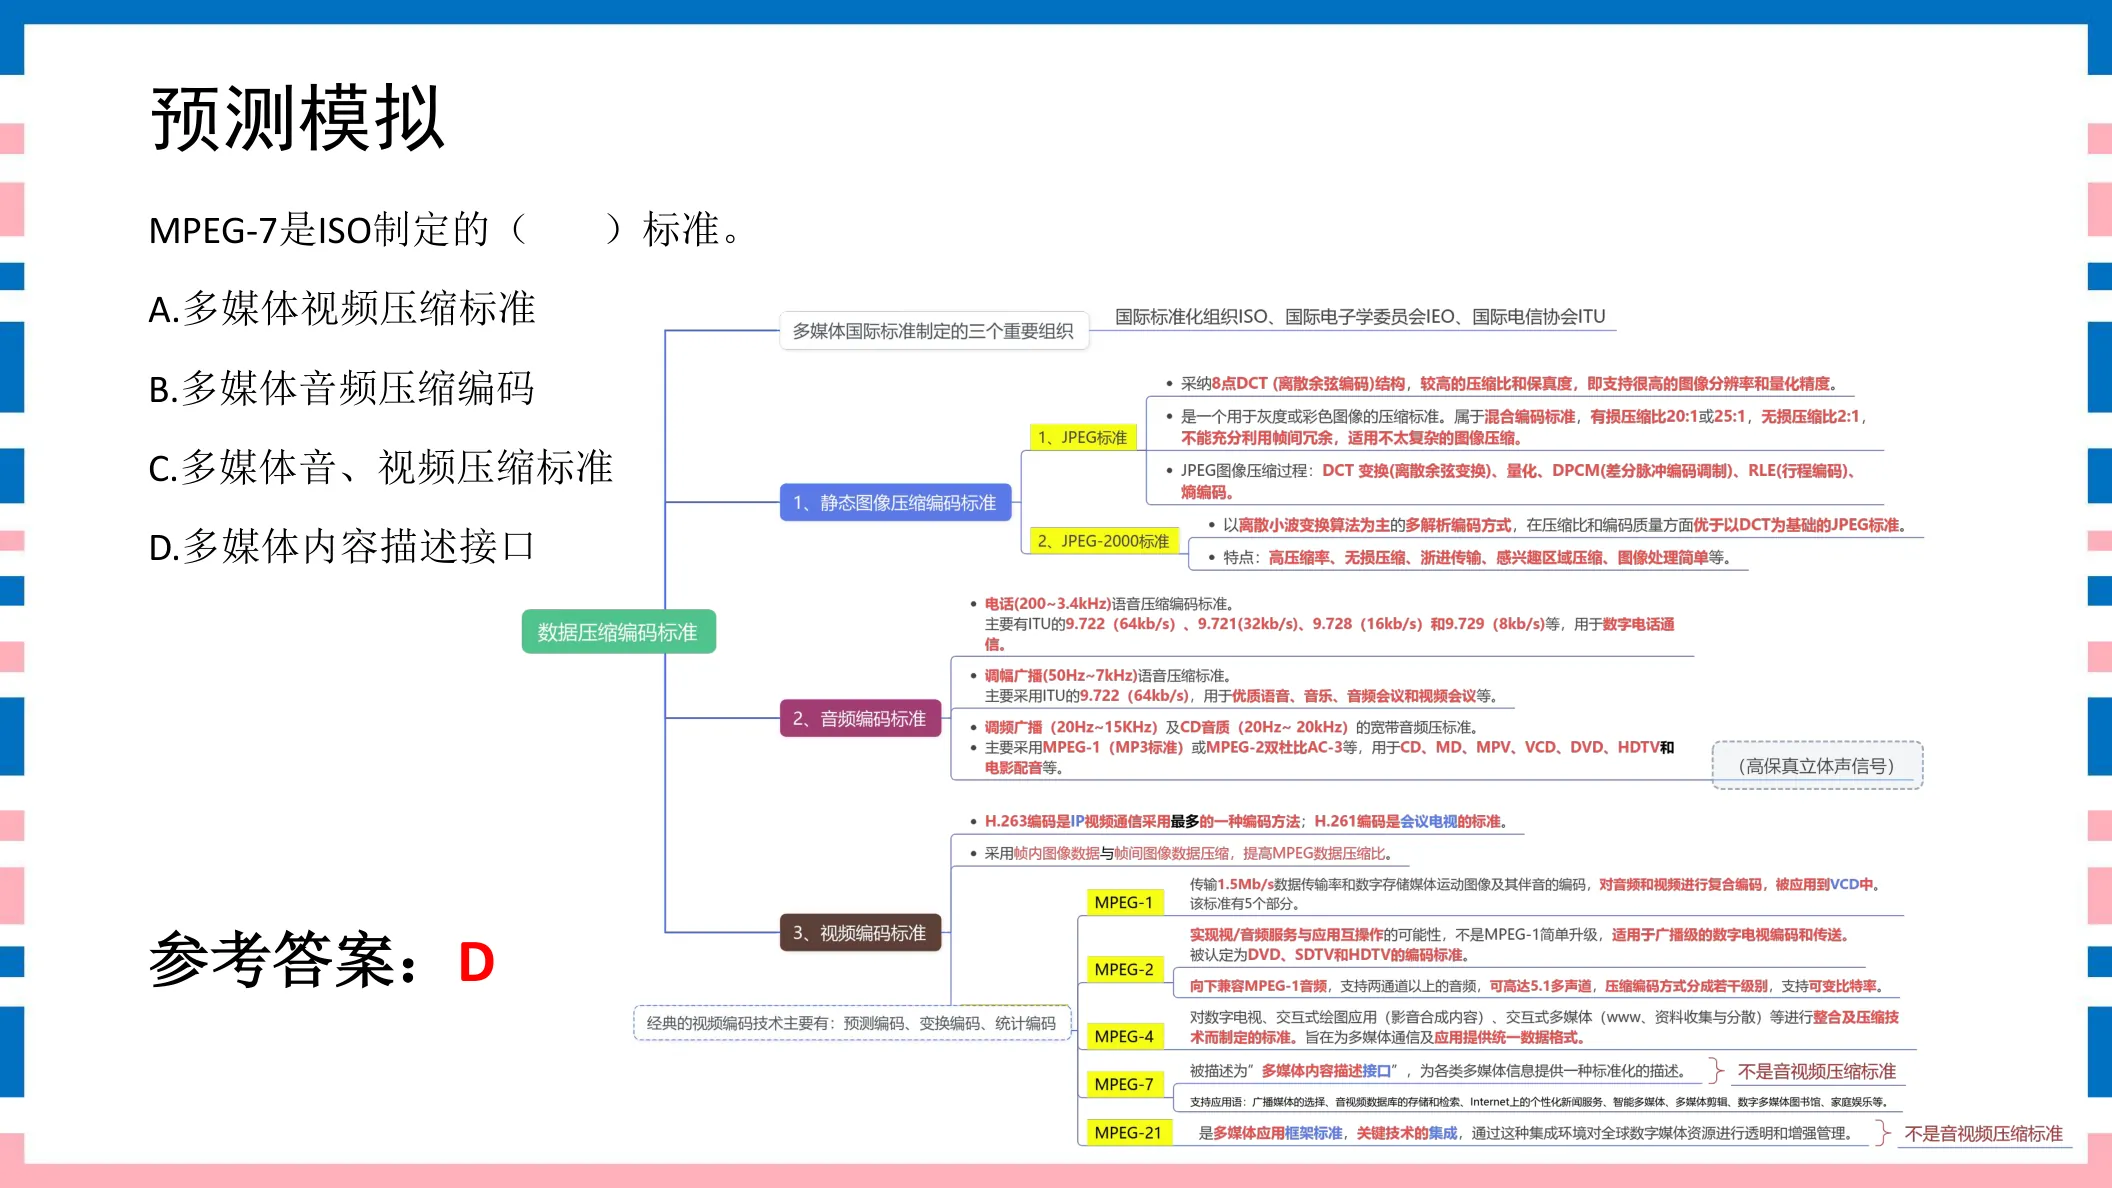This screenshot has width=2112, height=1188.
Task: Click the yellow MPEG-2 label
Action: [1124, 969]
